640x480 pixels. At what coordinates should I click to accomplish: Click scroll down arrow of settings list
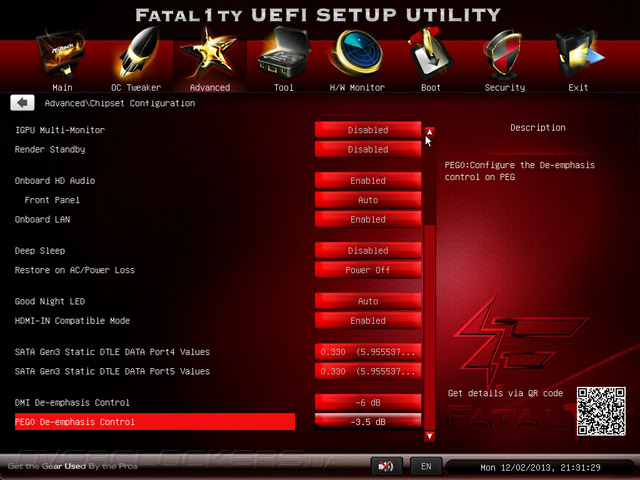pyautogui.click(x=429, y=436)
